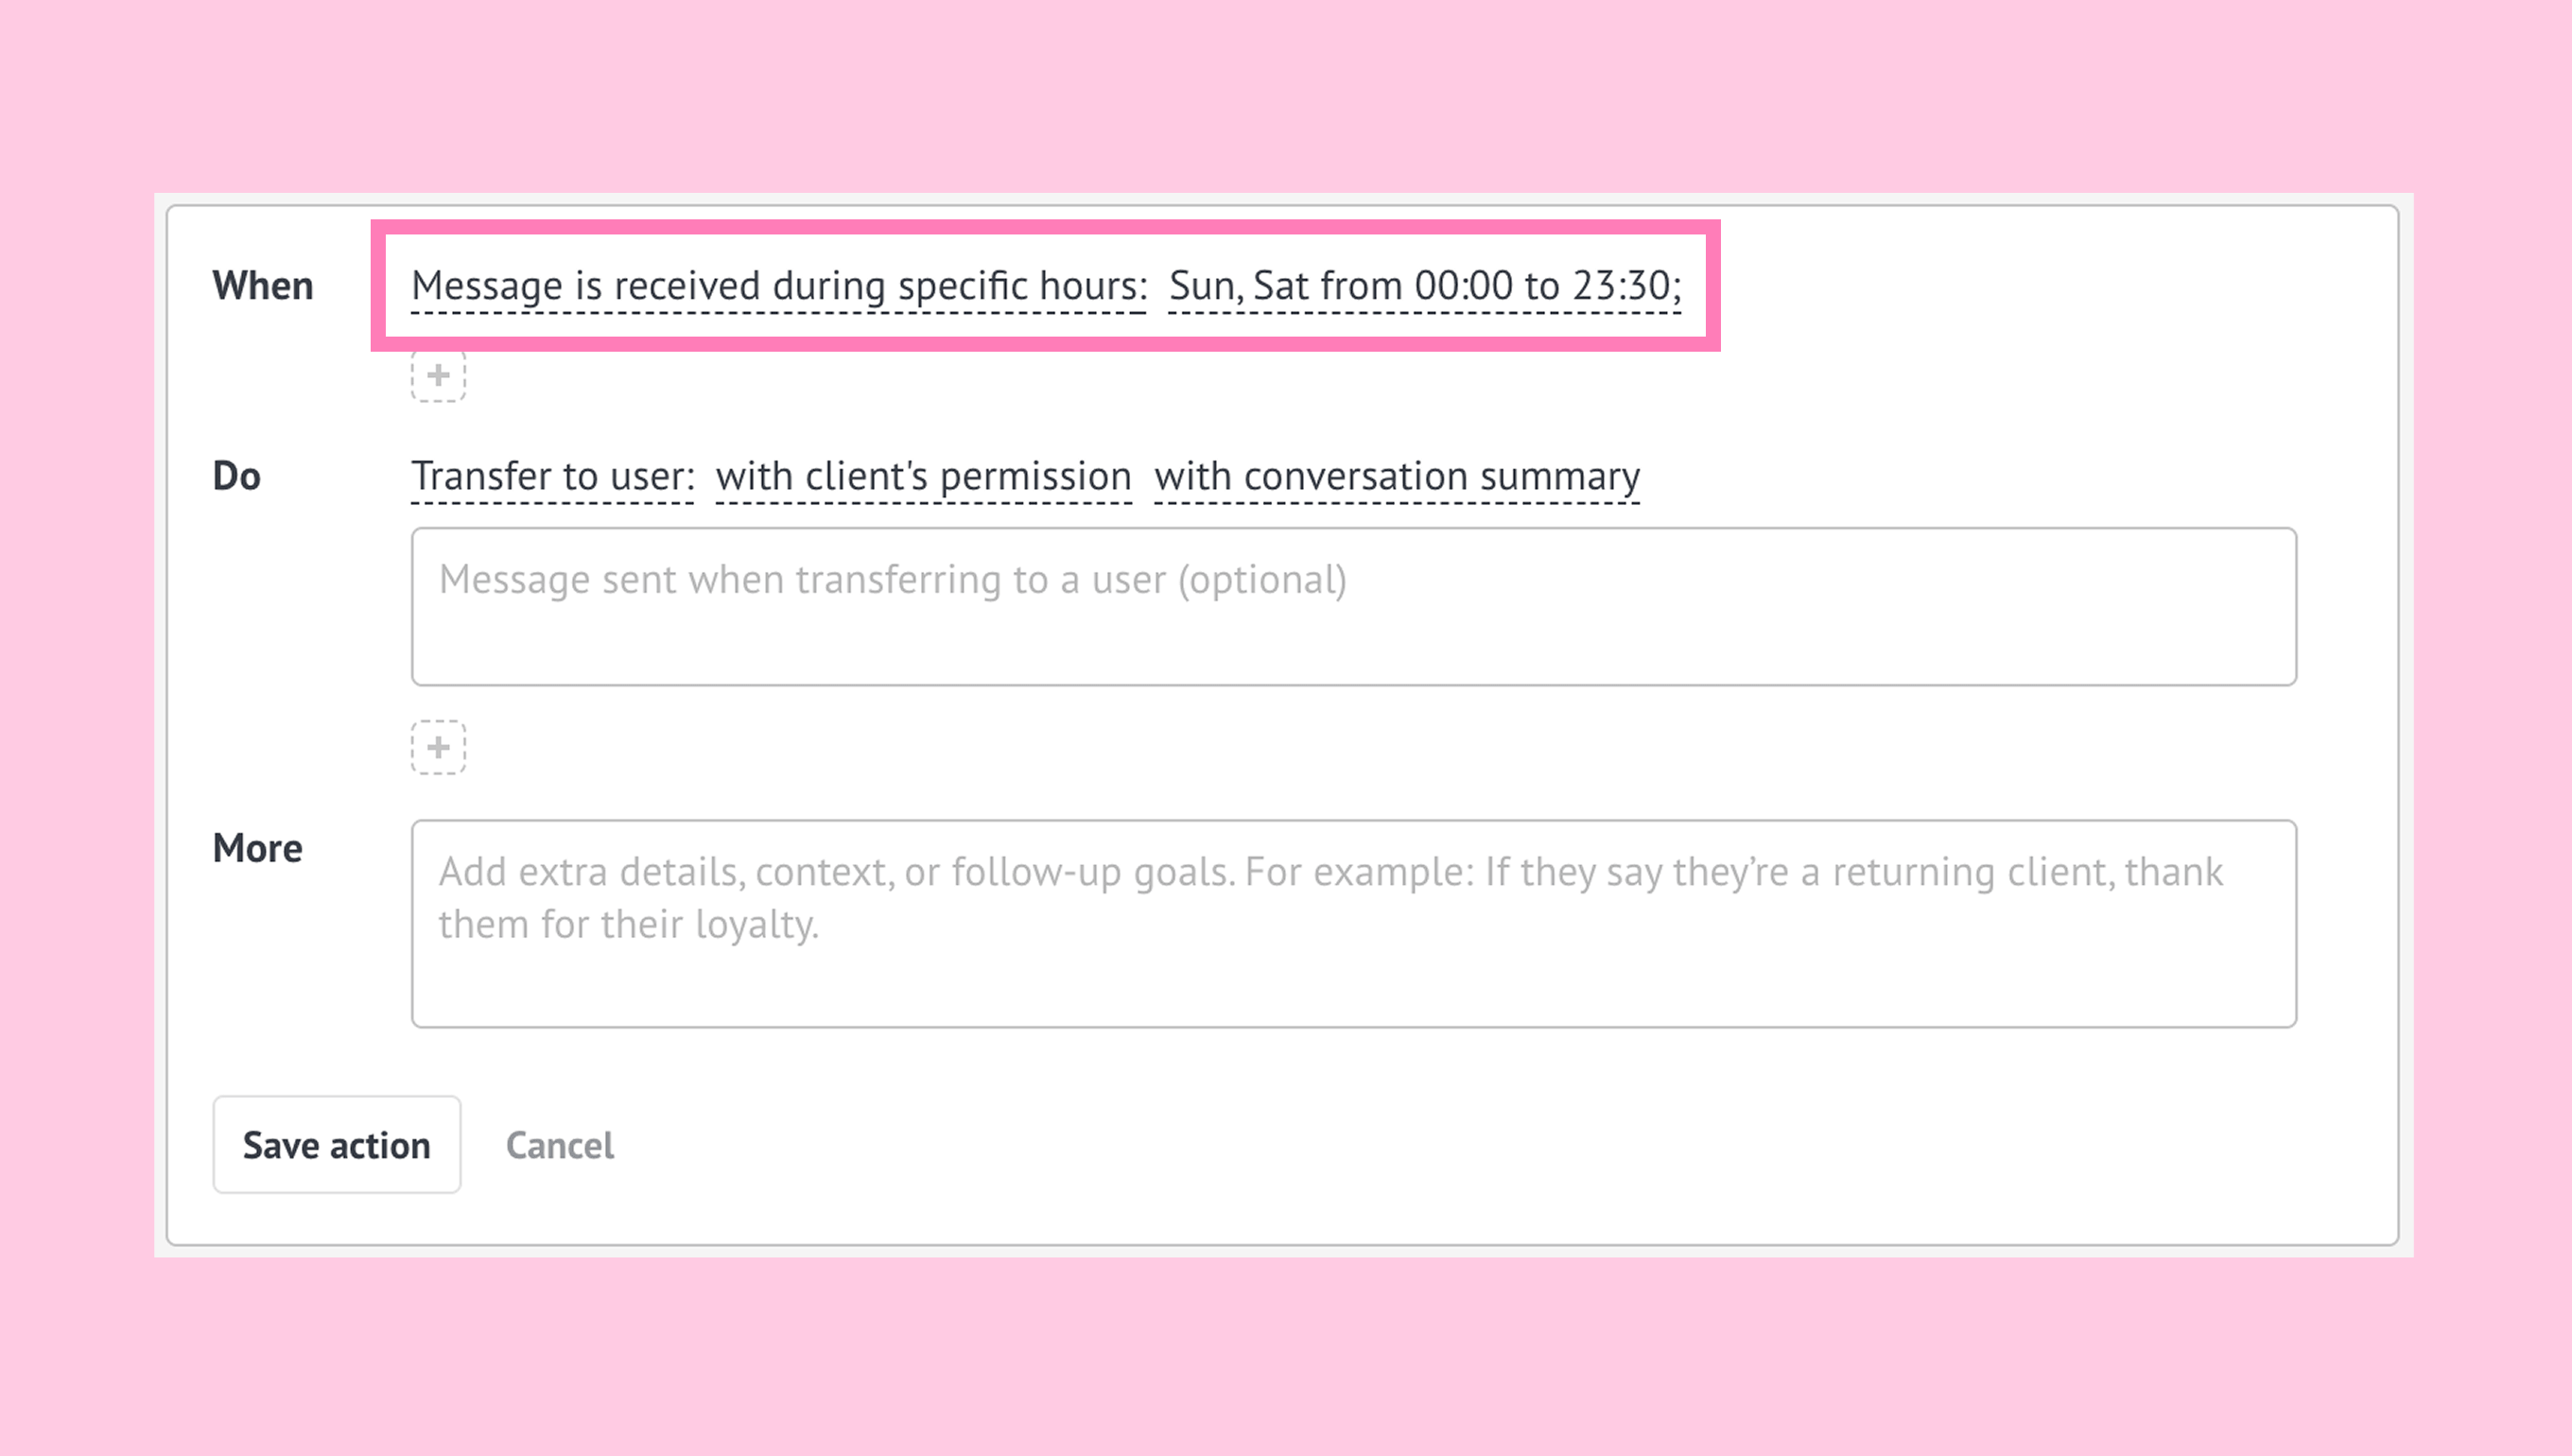Save the action
This screenshot has height=1456, width=2572.
(336, 1144)
